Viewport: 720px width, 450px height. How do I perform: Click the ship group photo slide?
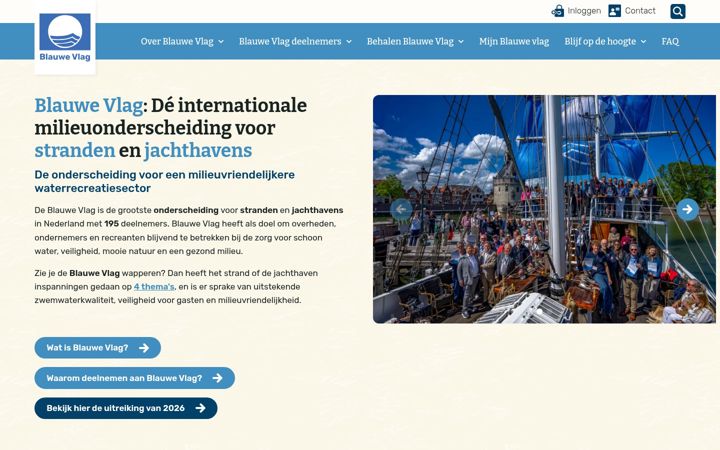[544, 209]
